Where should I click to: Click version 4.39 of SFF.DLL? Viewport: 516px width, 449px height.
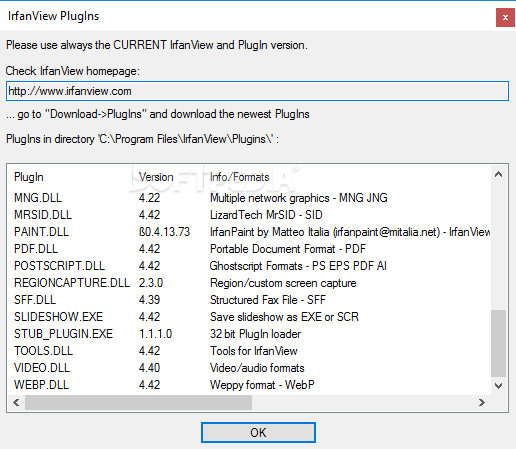coord(149,300)
